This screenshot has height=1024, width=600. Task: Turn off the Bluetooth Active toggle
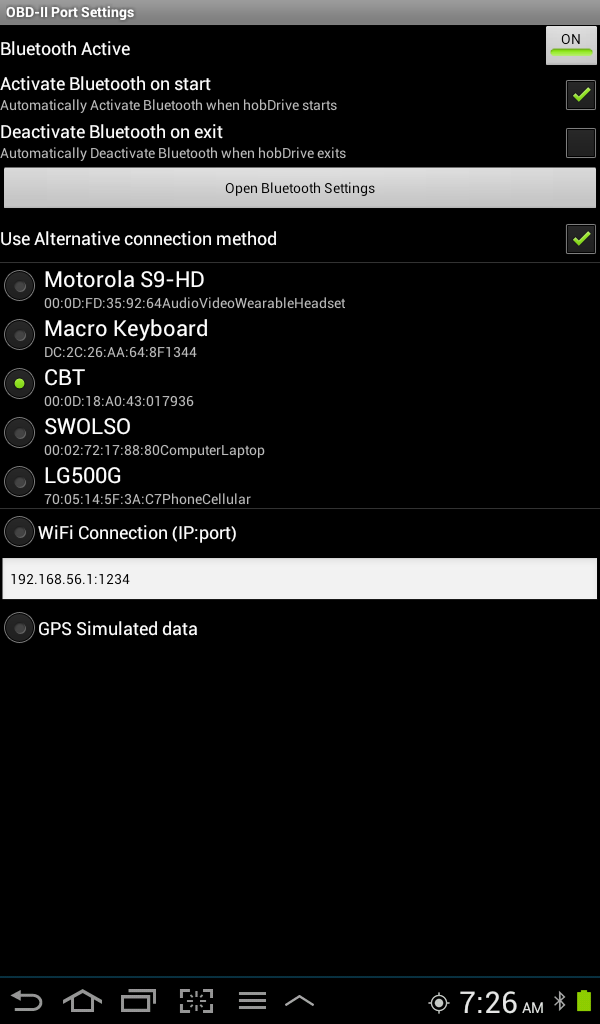click(571, 46)
